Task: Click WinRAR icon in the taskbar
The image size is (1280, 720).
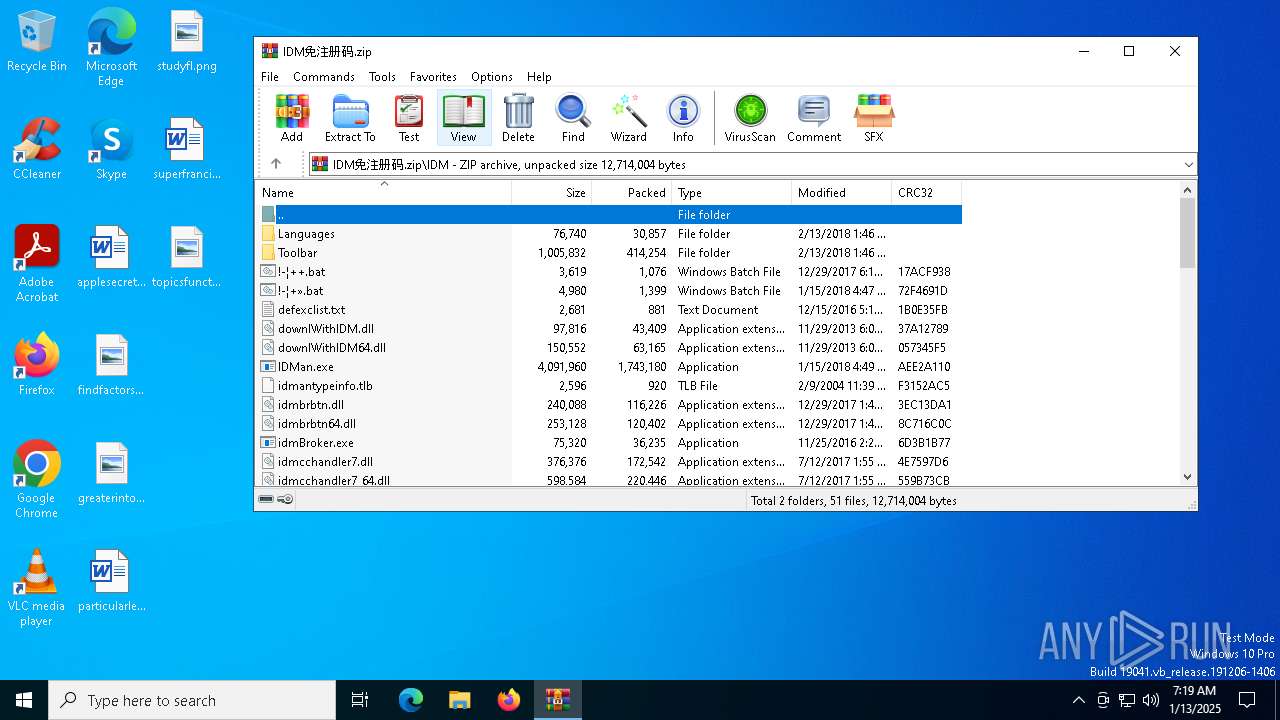Action: [557, 700]
